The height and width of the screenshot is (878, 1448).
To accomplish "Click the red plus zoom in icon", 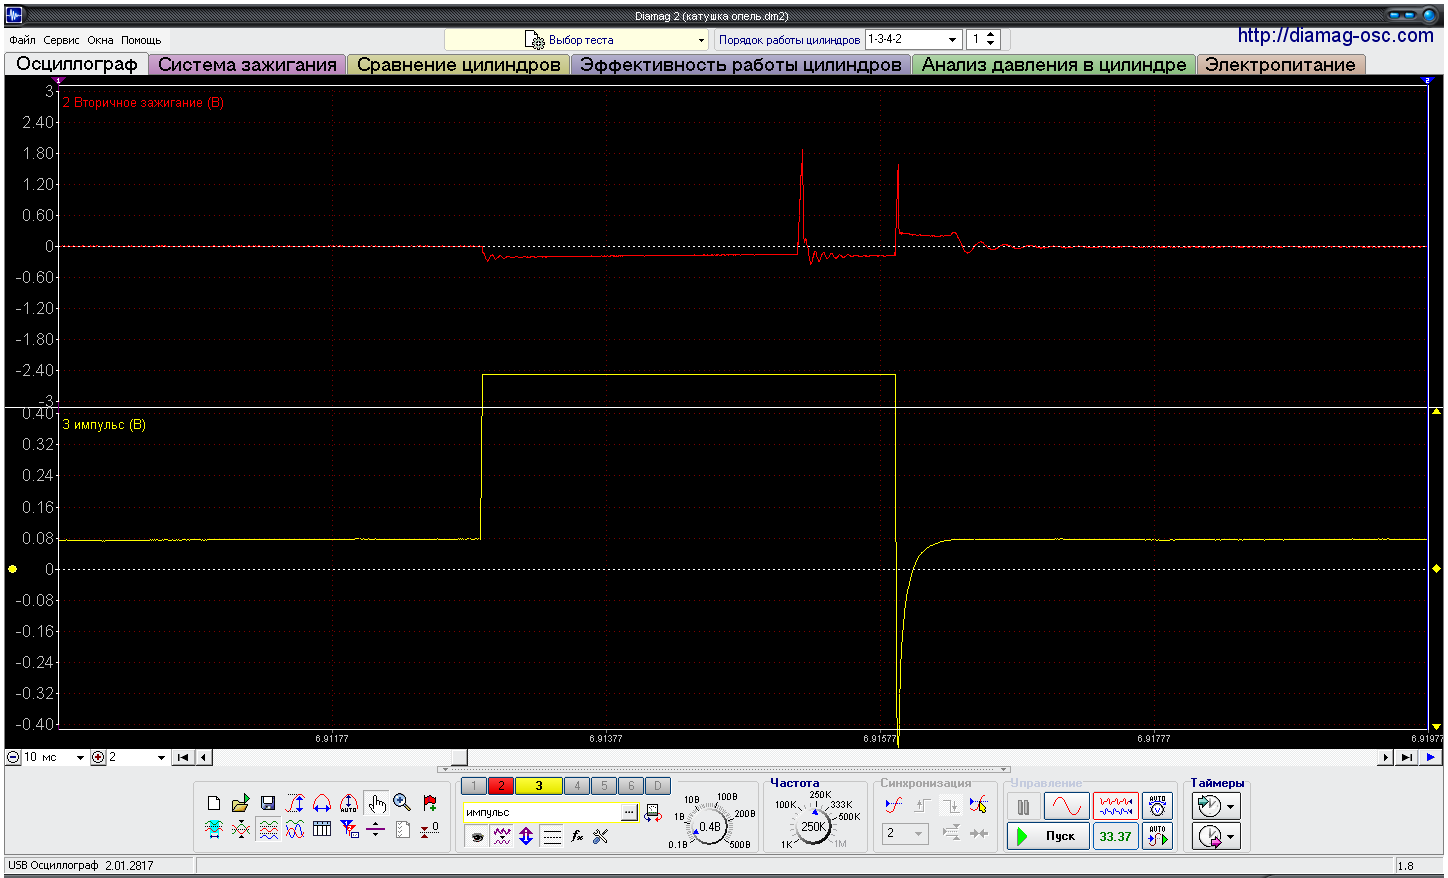I will click(98, 758).
